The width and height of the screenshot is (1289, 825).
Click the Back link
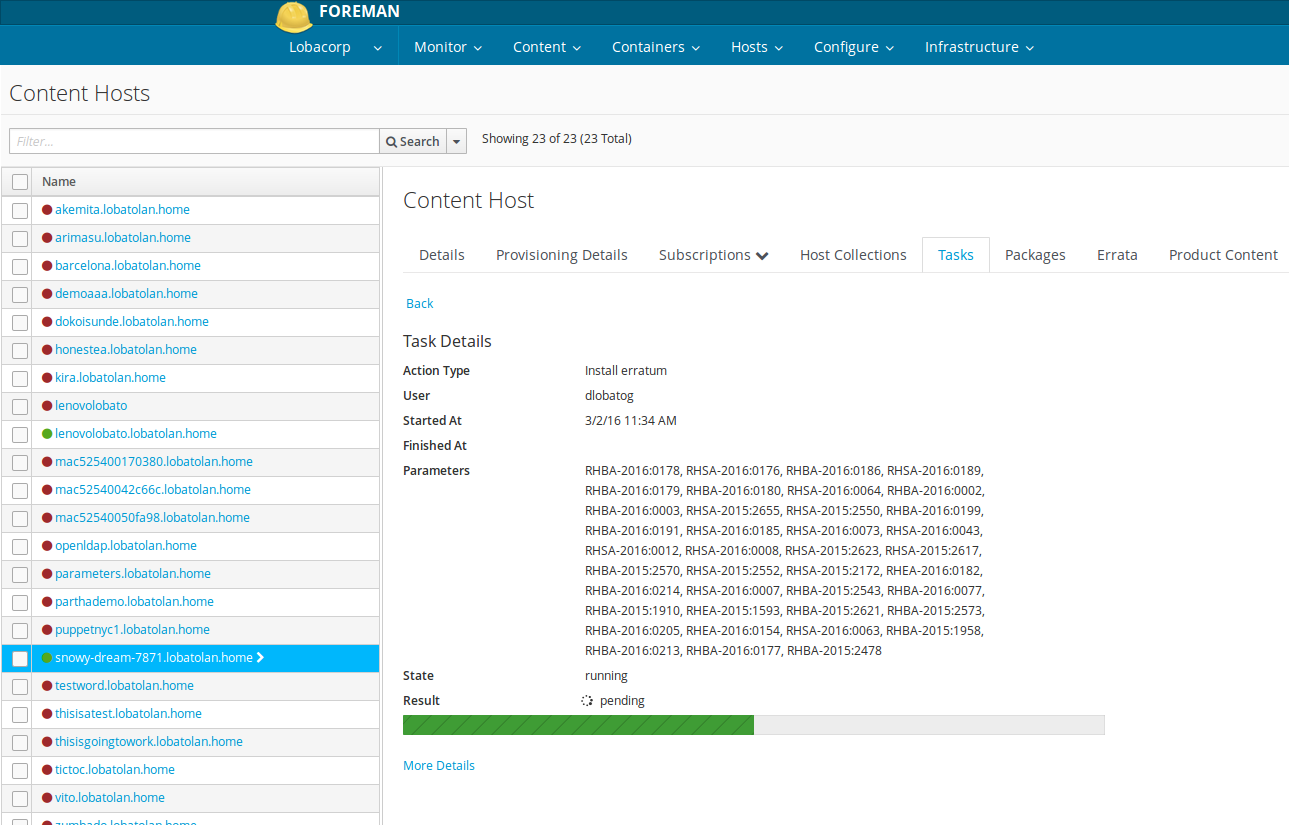[420, 303]
